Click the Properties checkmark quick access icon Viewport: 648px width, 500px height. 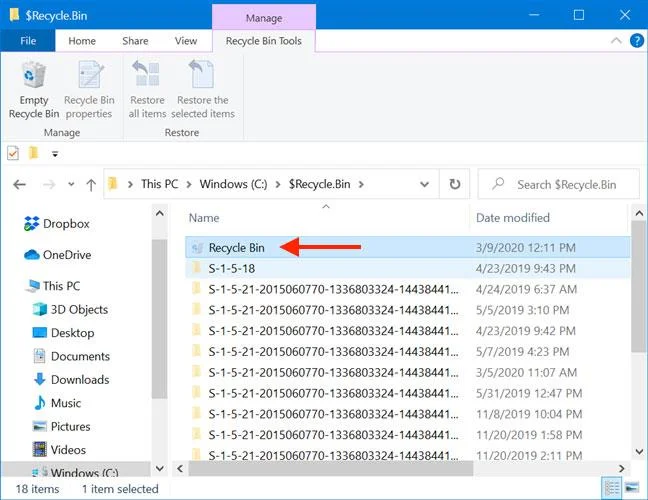click(x=13, y=153)
